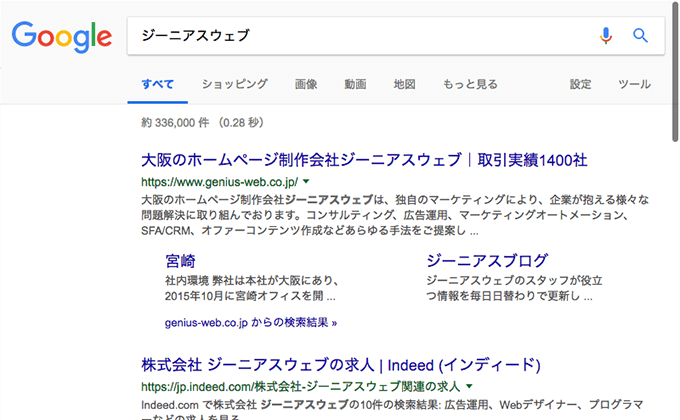Open the ツール options
680x420 pixels.
[634, 84]
